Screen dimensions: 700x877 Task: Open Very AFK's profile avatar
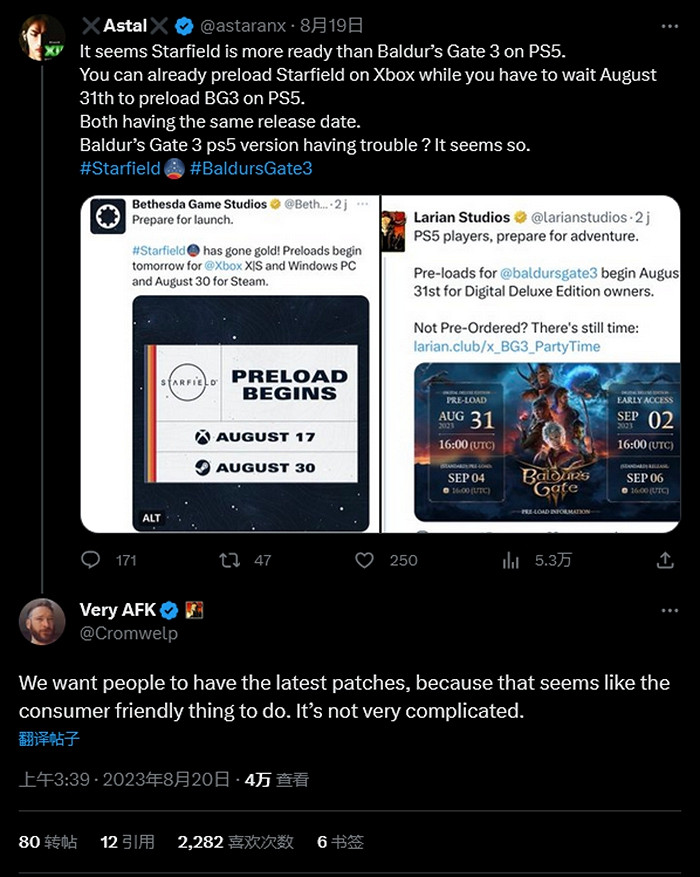(x=42, y=622)
